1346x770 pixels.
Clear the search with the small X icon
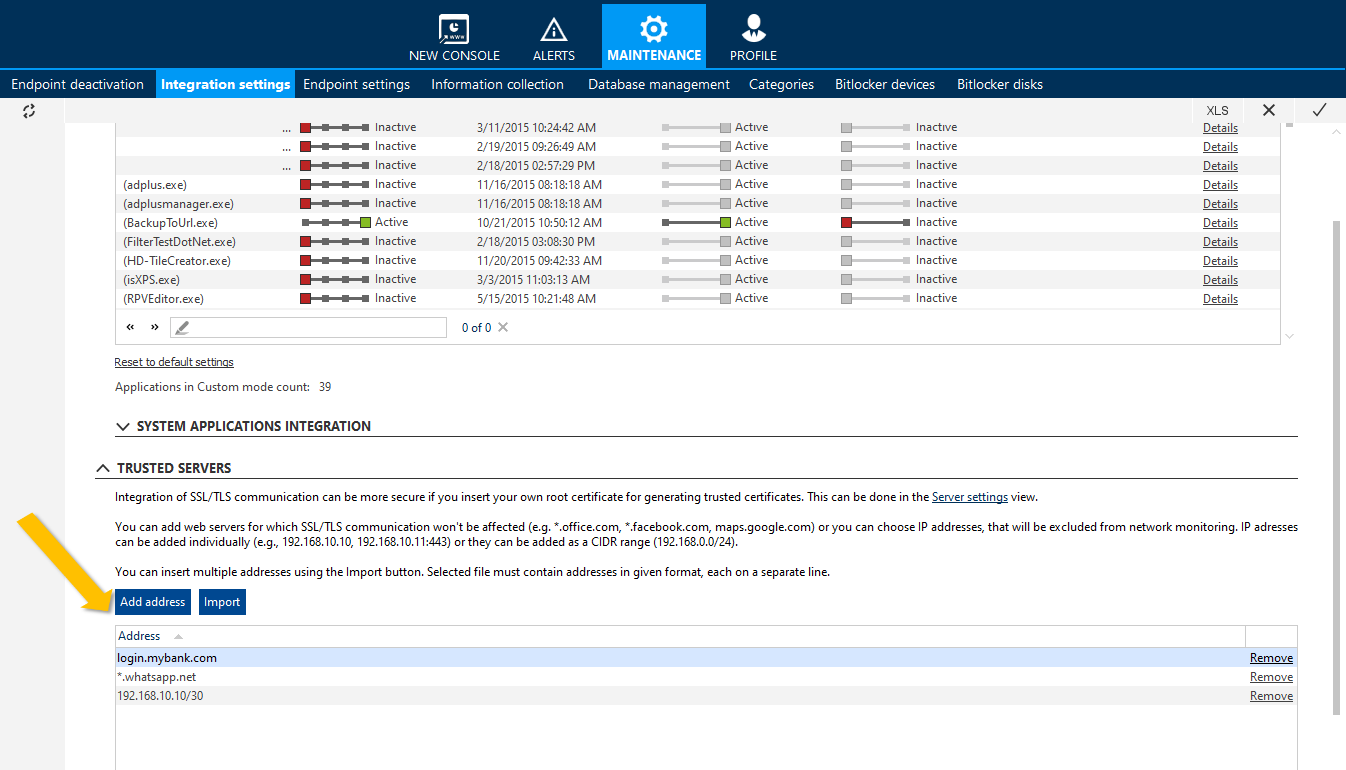(x=502, y=327)
